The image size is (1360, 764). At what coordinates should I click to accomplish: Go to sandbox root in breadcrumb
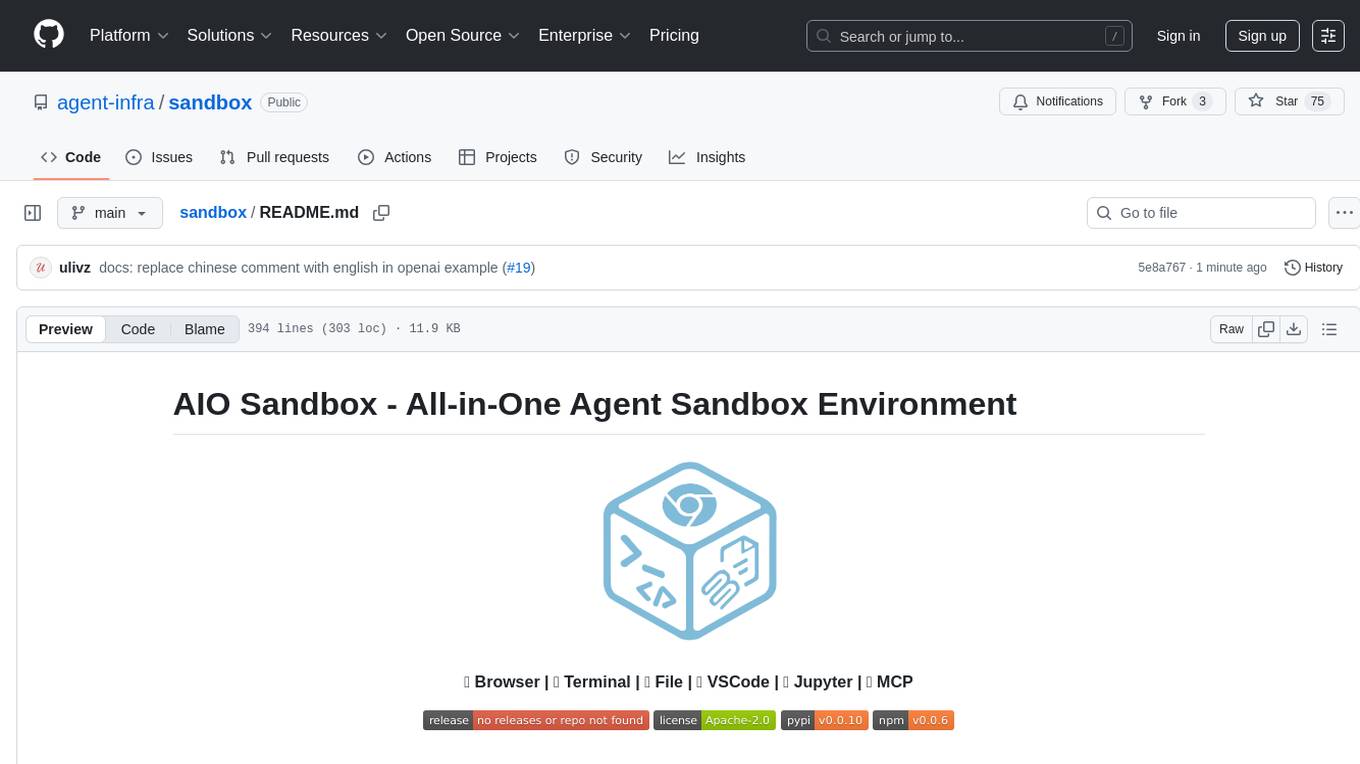click(213, 212)
